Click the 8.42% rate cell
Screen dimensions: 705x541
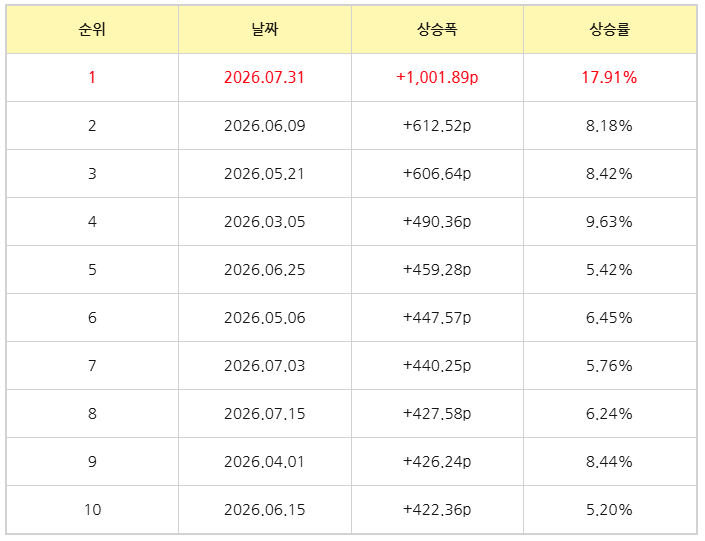pyautogui.click(x=610, y=174)
